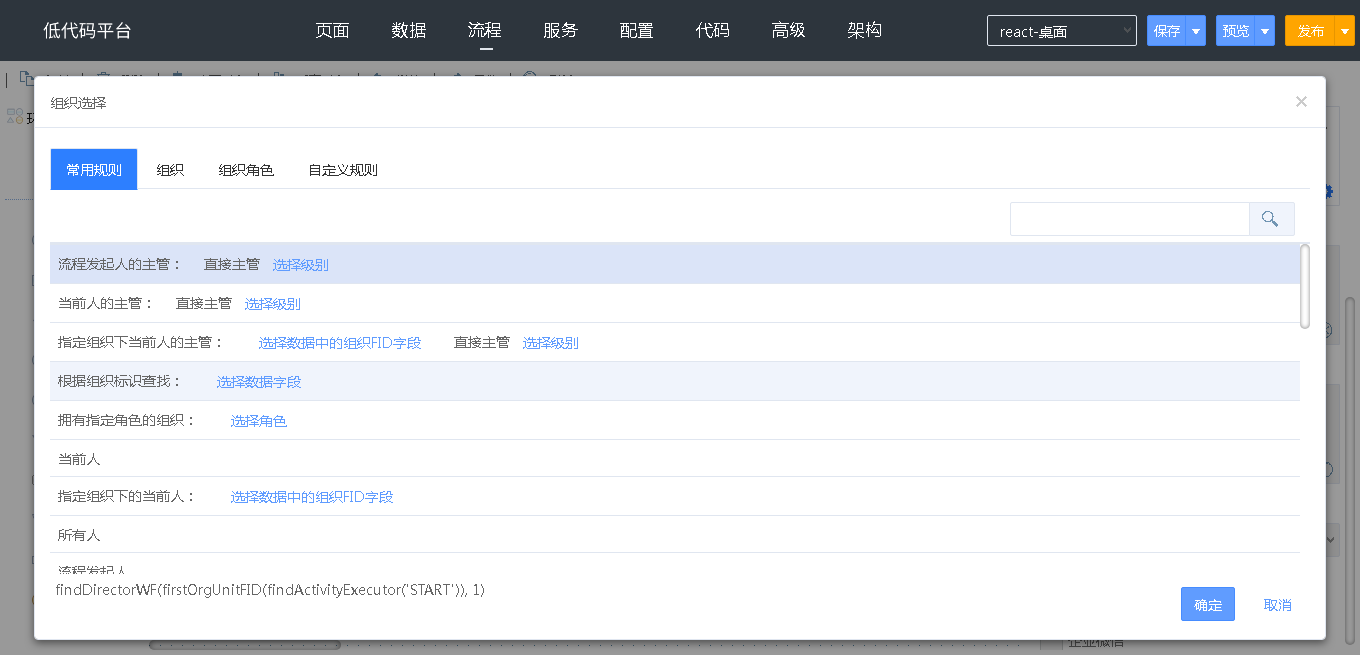Viewport: 1360px width, 655px height.
Task: Open the 架构 top menu
Action: (x=865, y=31)
